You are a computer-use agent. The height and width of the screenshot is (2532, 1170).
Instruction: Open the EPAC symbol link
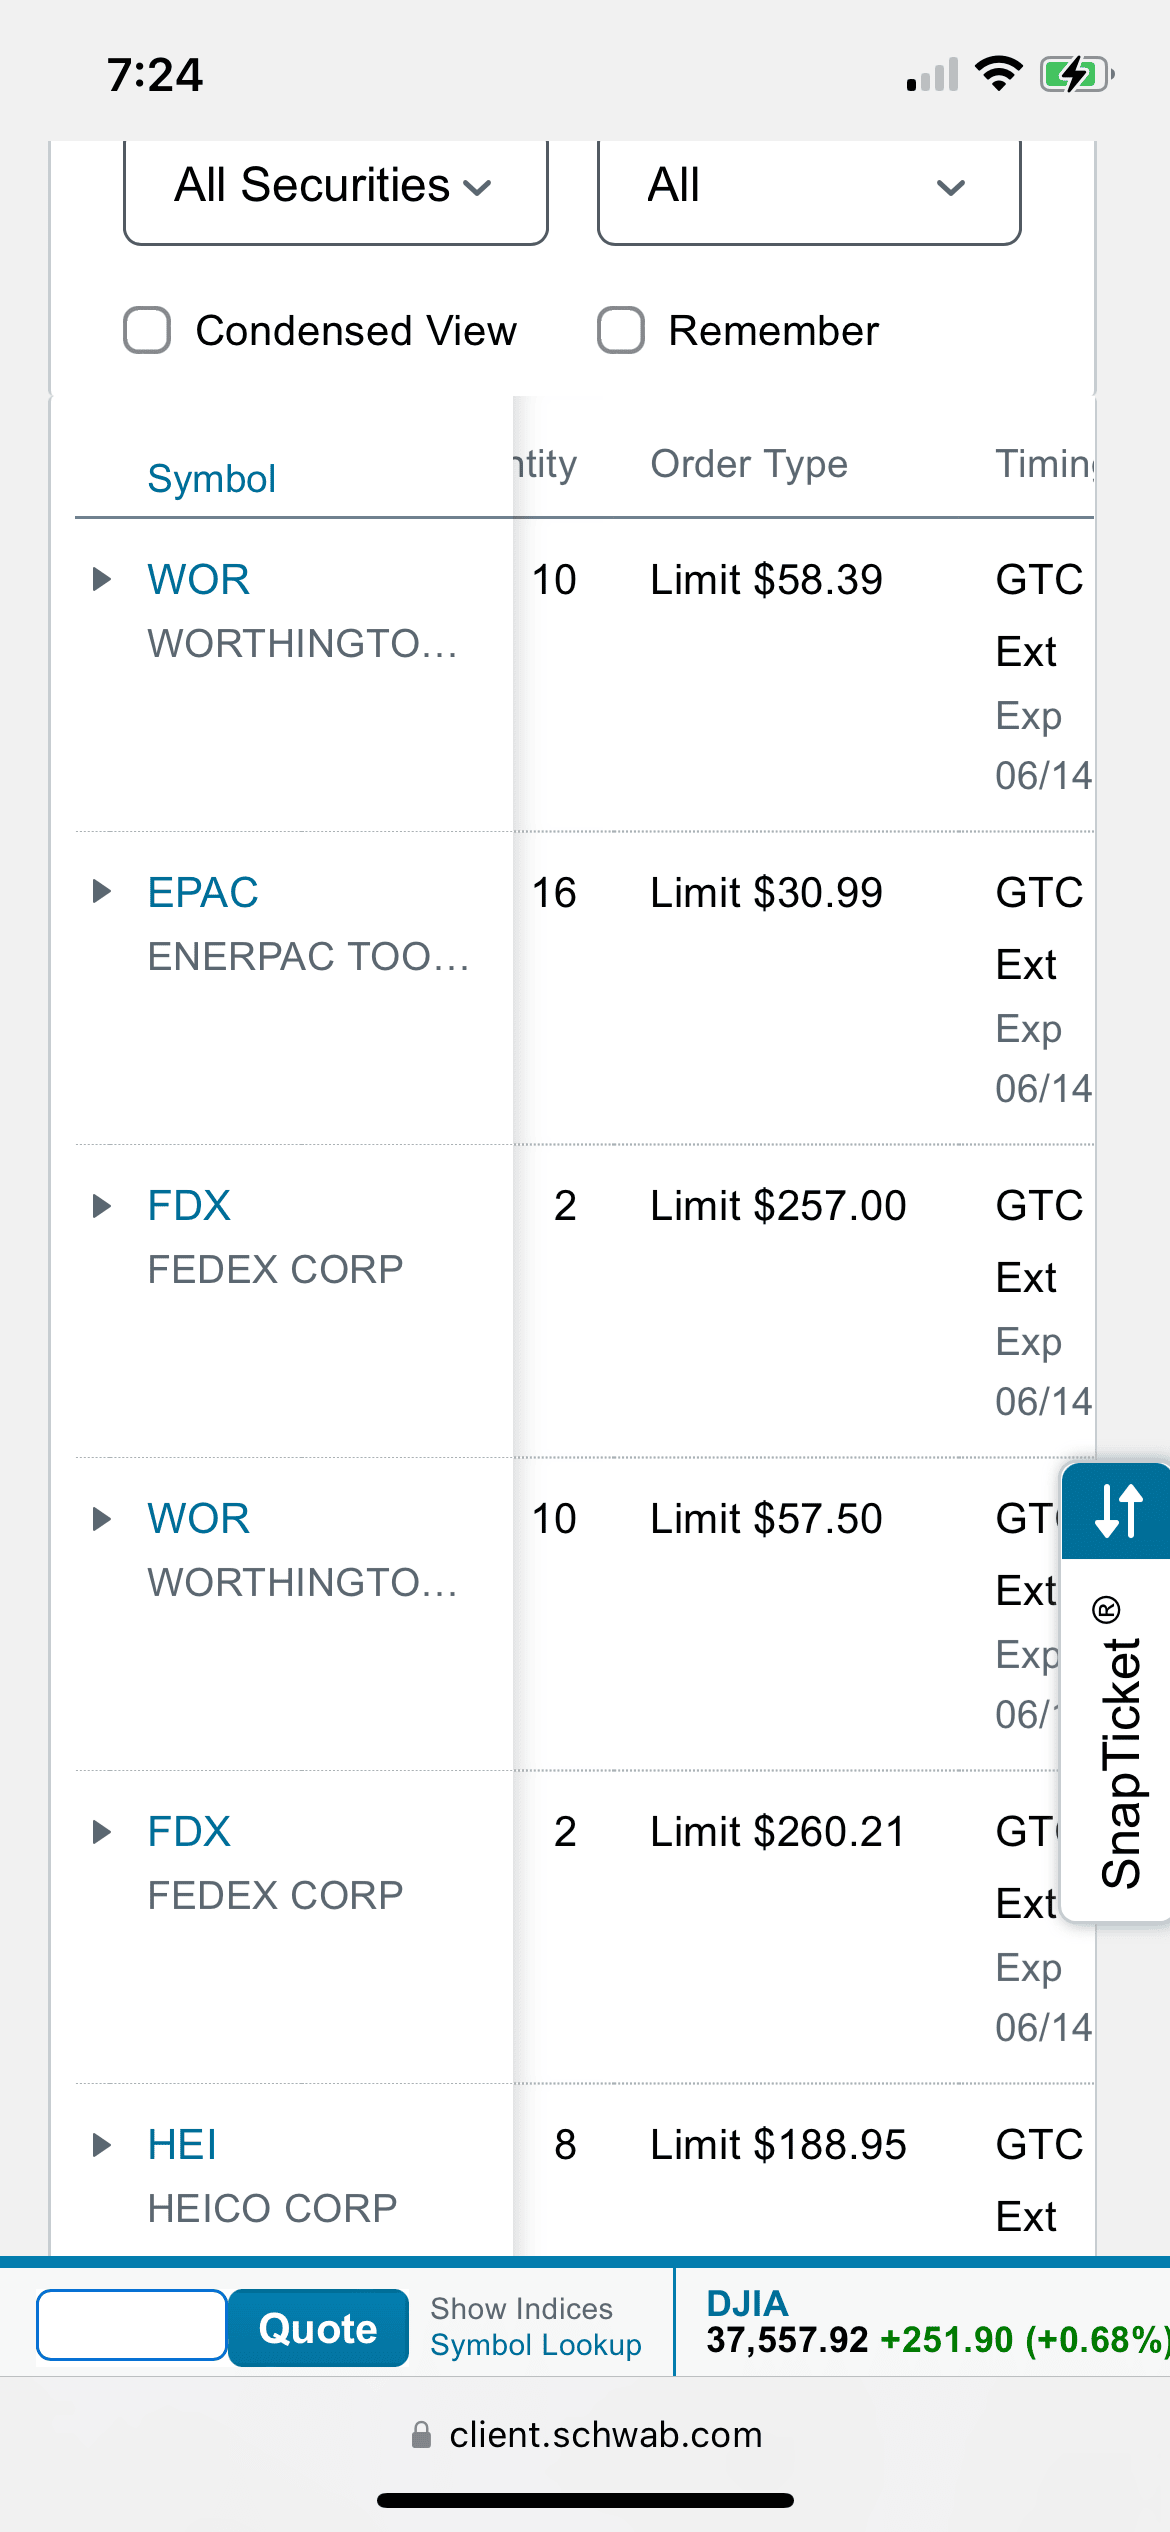click(203, 892)
